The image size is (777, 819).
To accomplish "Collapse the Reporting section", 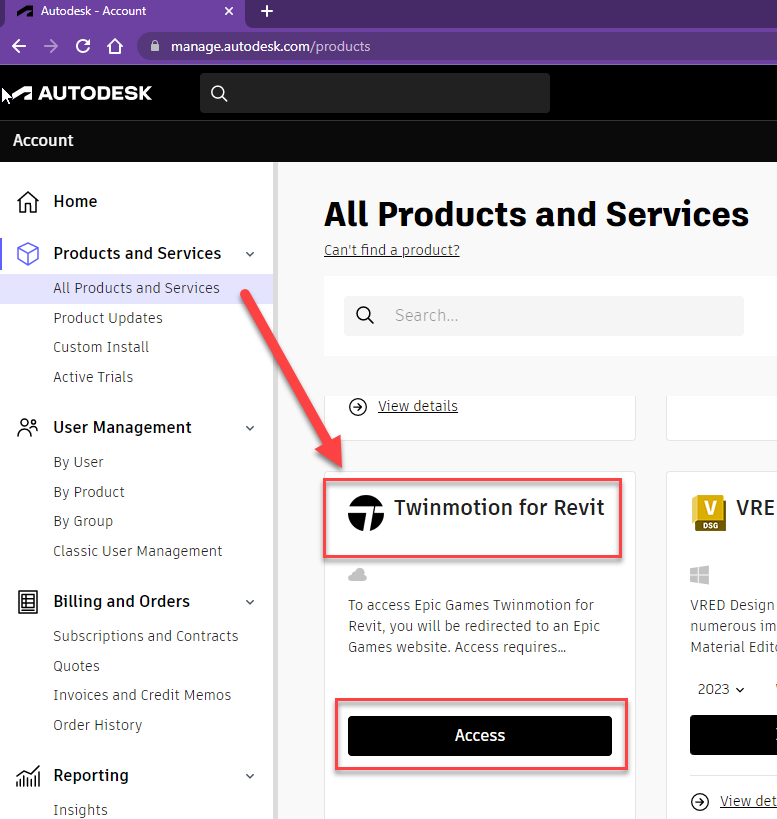I will click(250, 776).
